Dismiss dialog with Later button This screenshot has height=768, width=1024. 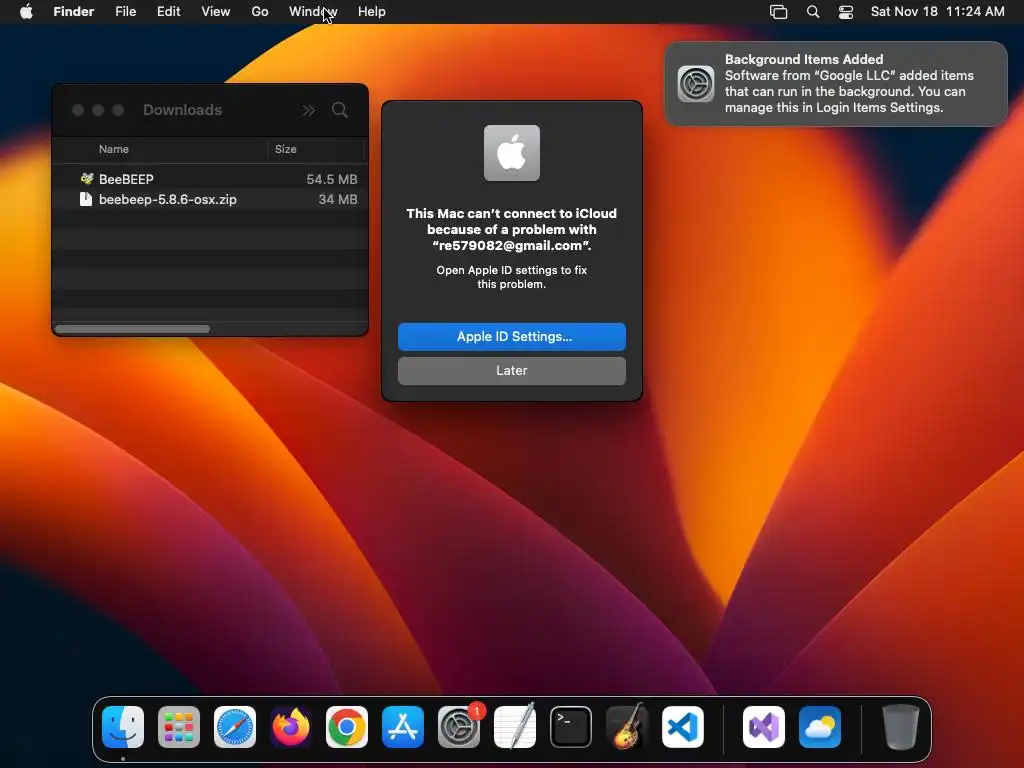(x=512, y=371)
